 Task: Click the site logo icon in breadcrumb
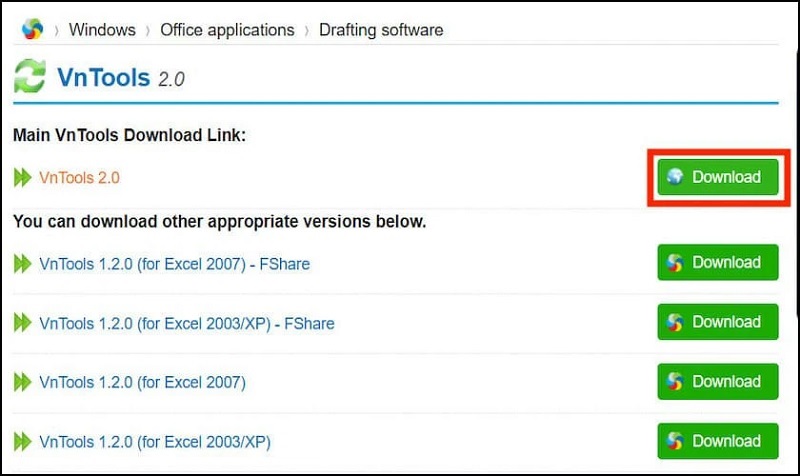point(33,28)
